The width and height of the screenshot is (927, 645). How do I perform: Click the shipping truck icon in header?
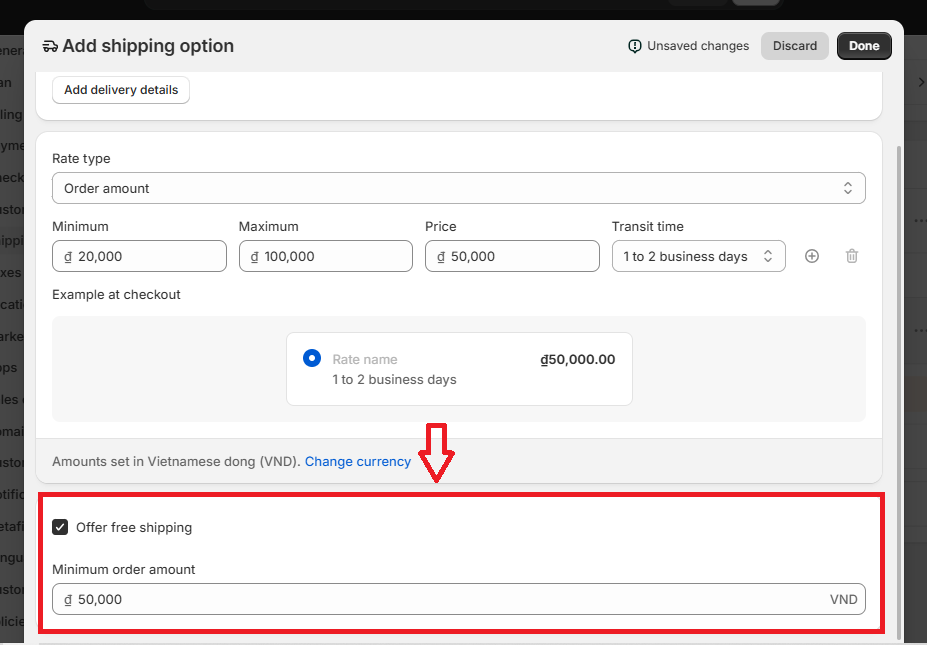pos(50,46)
